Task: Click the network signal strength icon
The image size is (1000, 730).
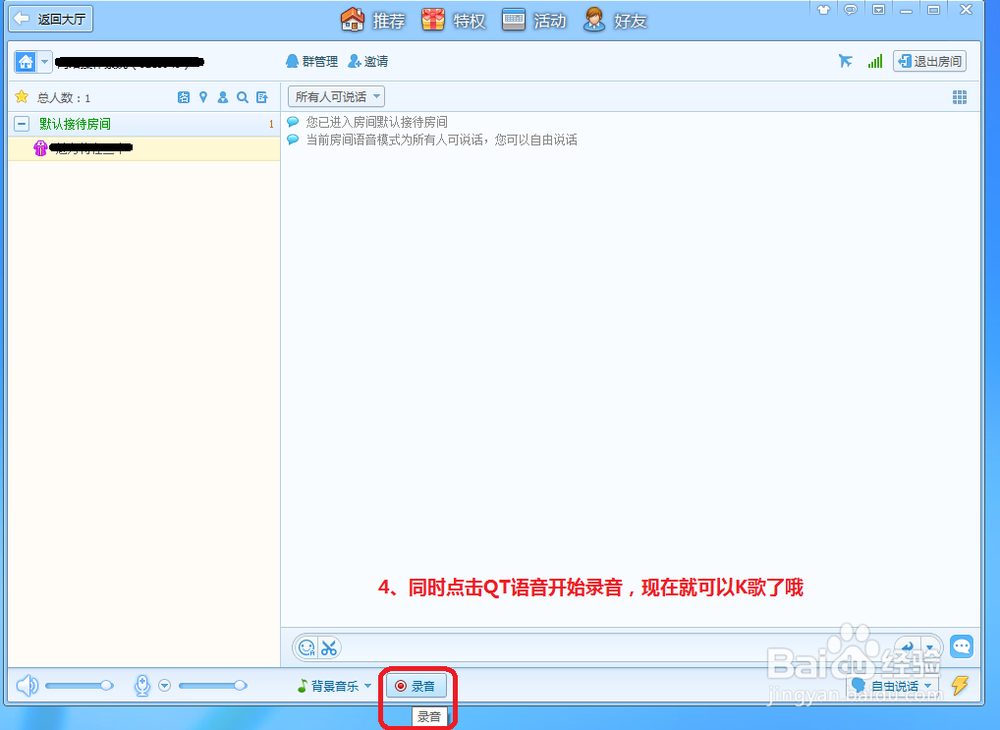Action: 875,61
